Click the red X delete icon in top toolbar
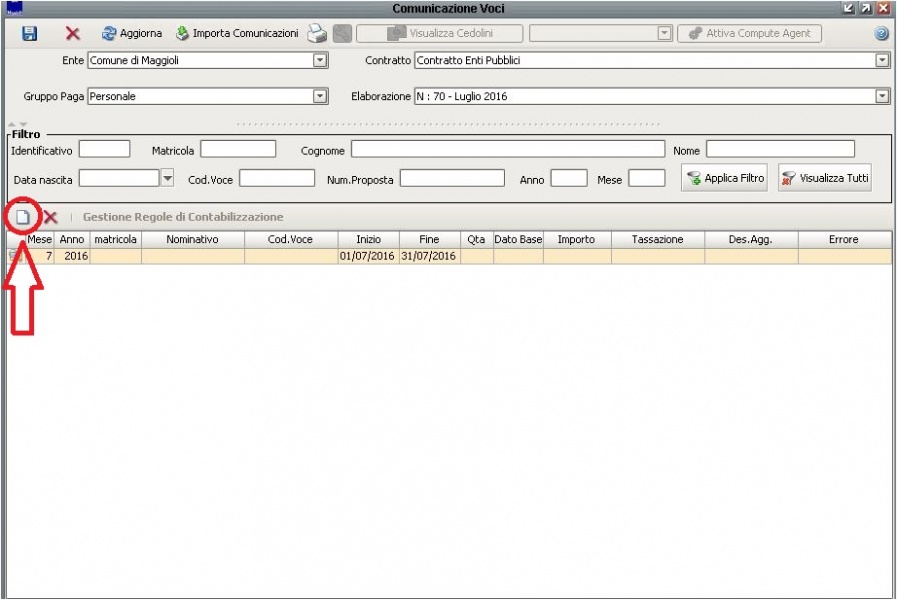Viewport: 897px width, 600px height. click(72, 33)
